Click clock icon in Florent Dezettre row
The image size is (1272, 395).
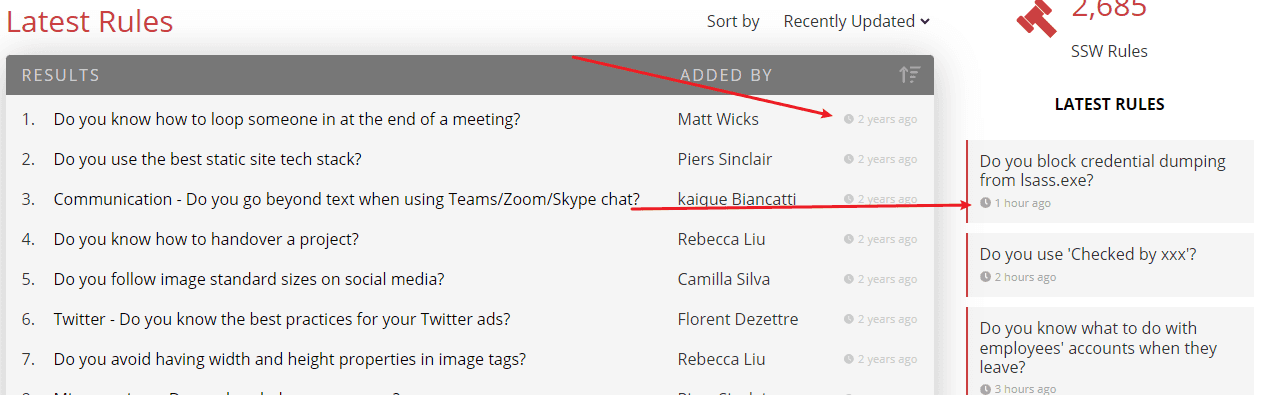pos(849,319)
